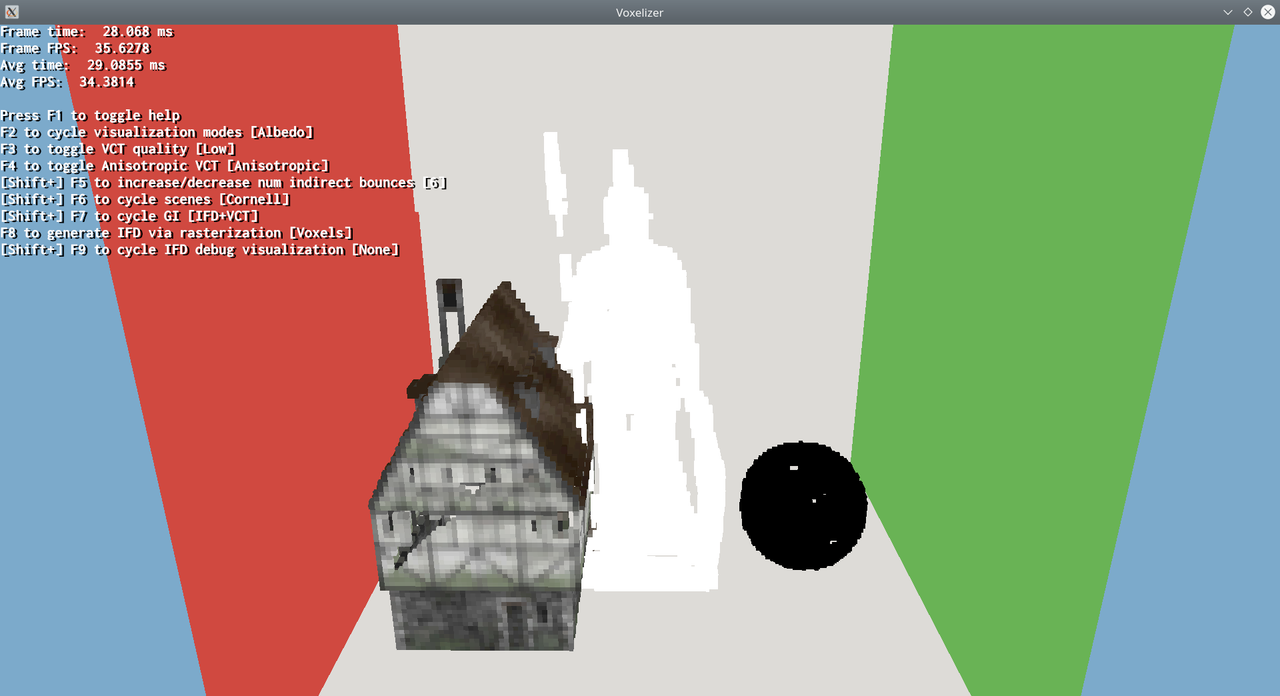Click the 'Press F1 to toggle help' line

pos(90,115)
